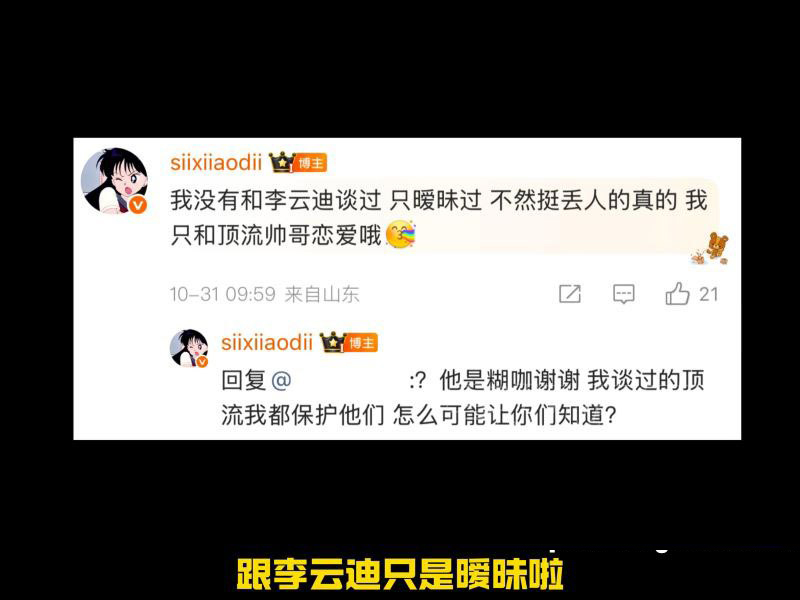The height and width of the screenshot is (600, 800).
Task: Open the reply author's small avatar
Action: click(189, 348)
